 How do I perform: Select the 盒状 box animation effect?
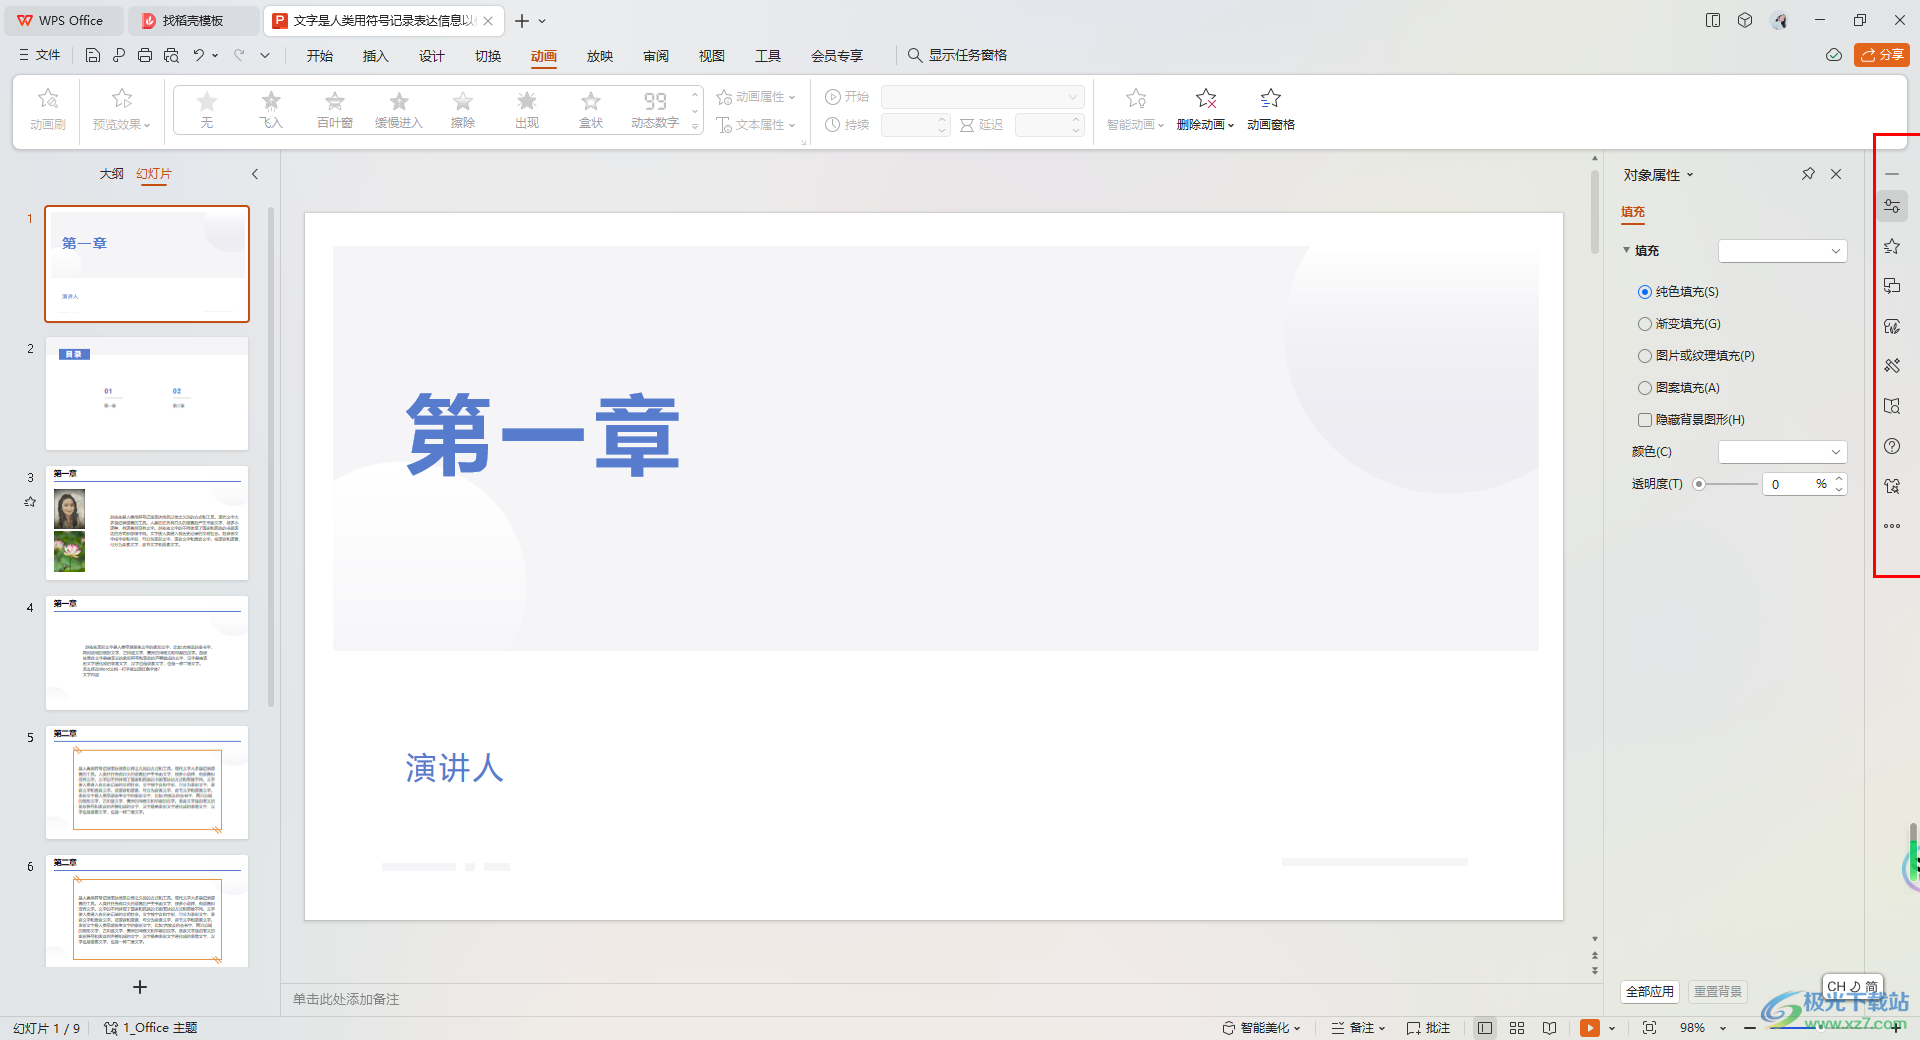point(591,110)
